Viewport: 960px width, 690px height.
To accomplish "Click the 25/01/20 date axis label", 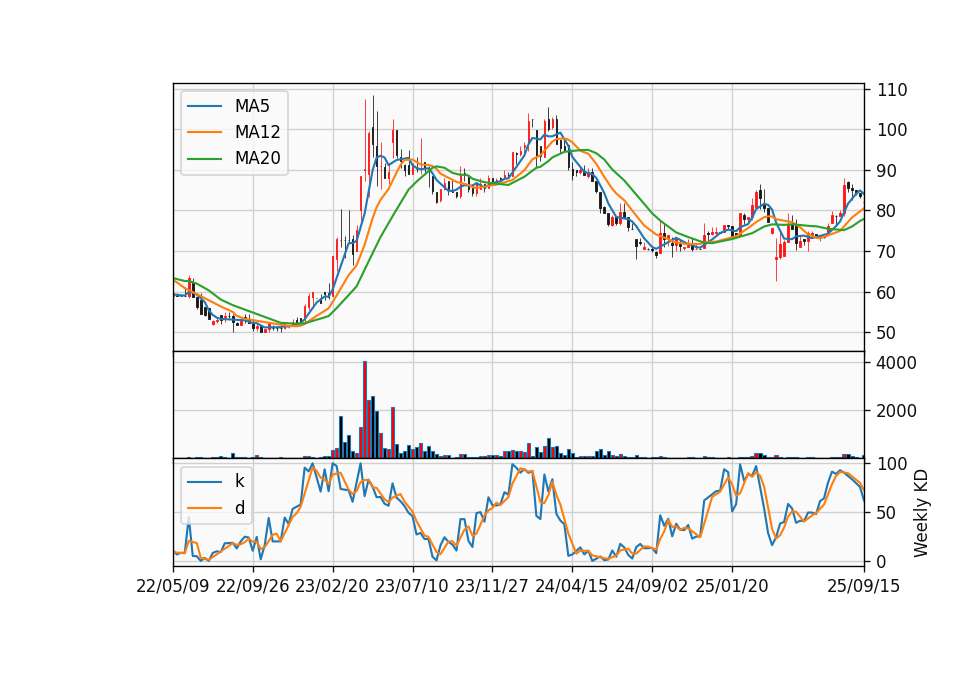I will [732, 587].
